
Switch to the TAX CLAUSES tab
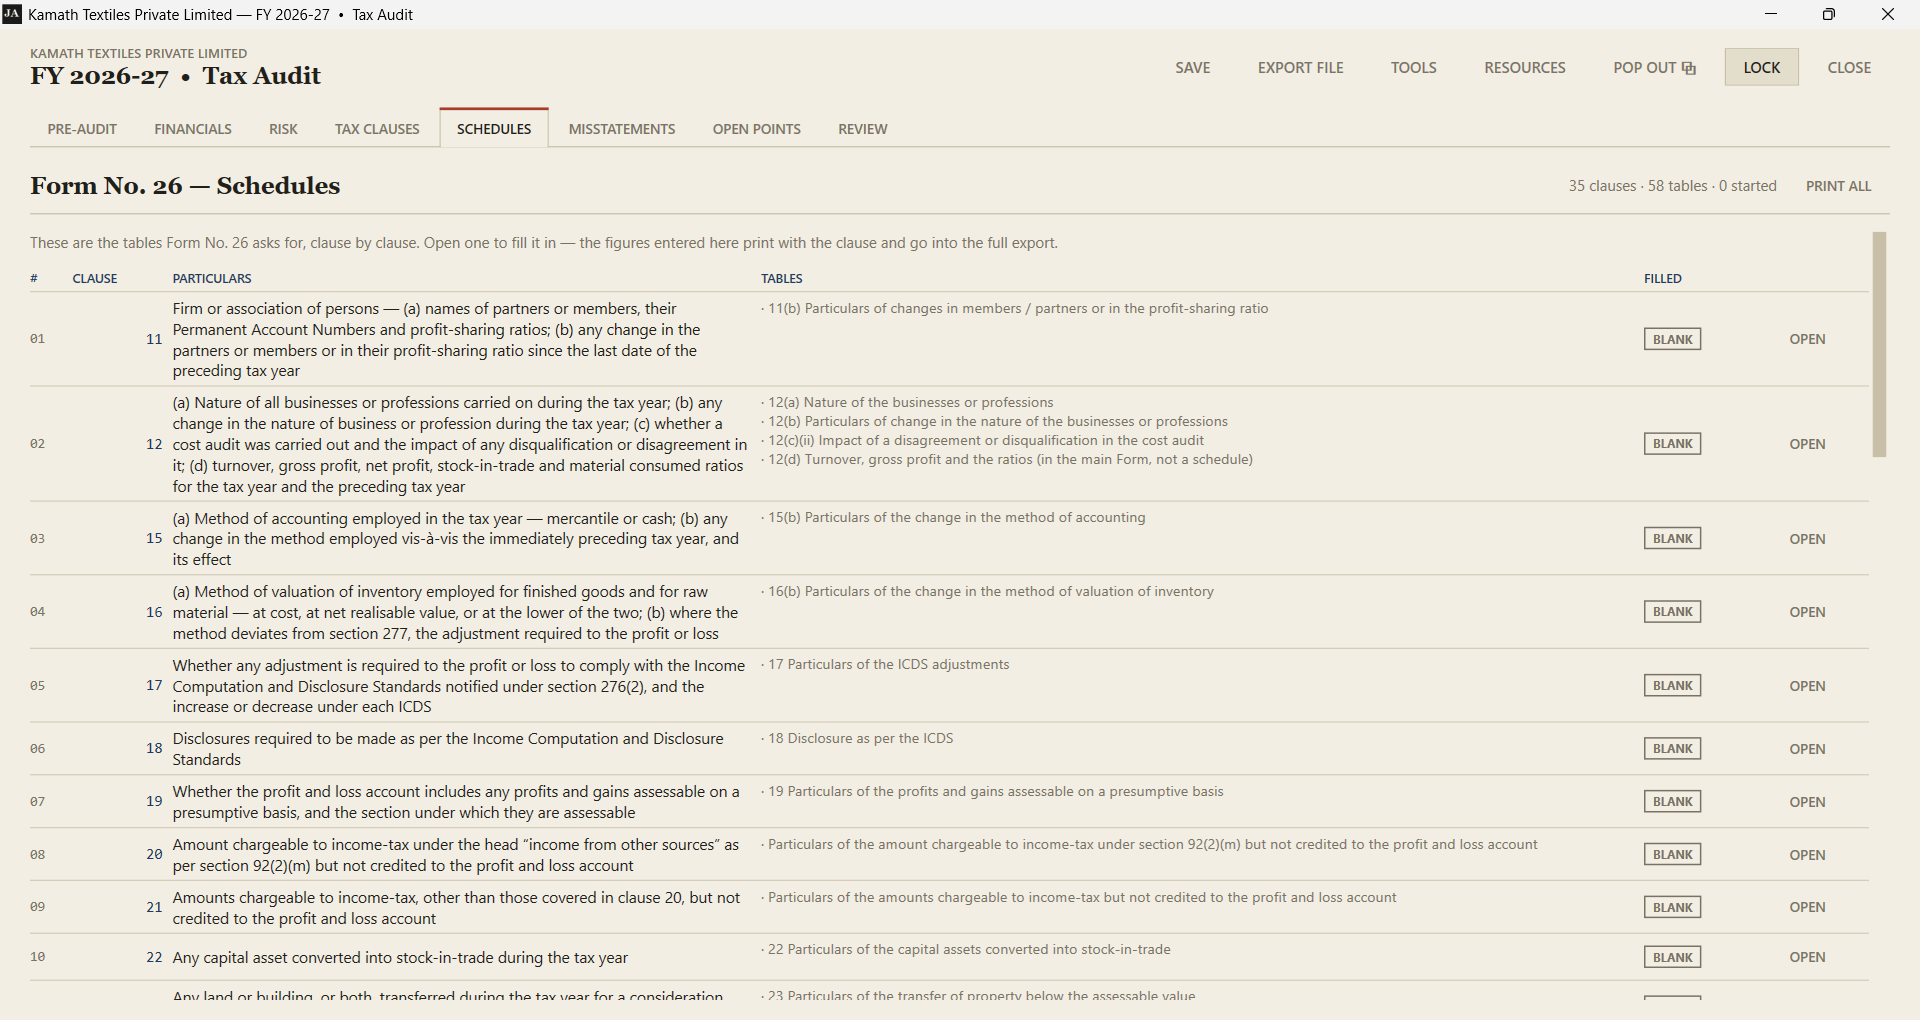pyautogui.click(x=377, y=129)
